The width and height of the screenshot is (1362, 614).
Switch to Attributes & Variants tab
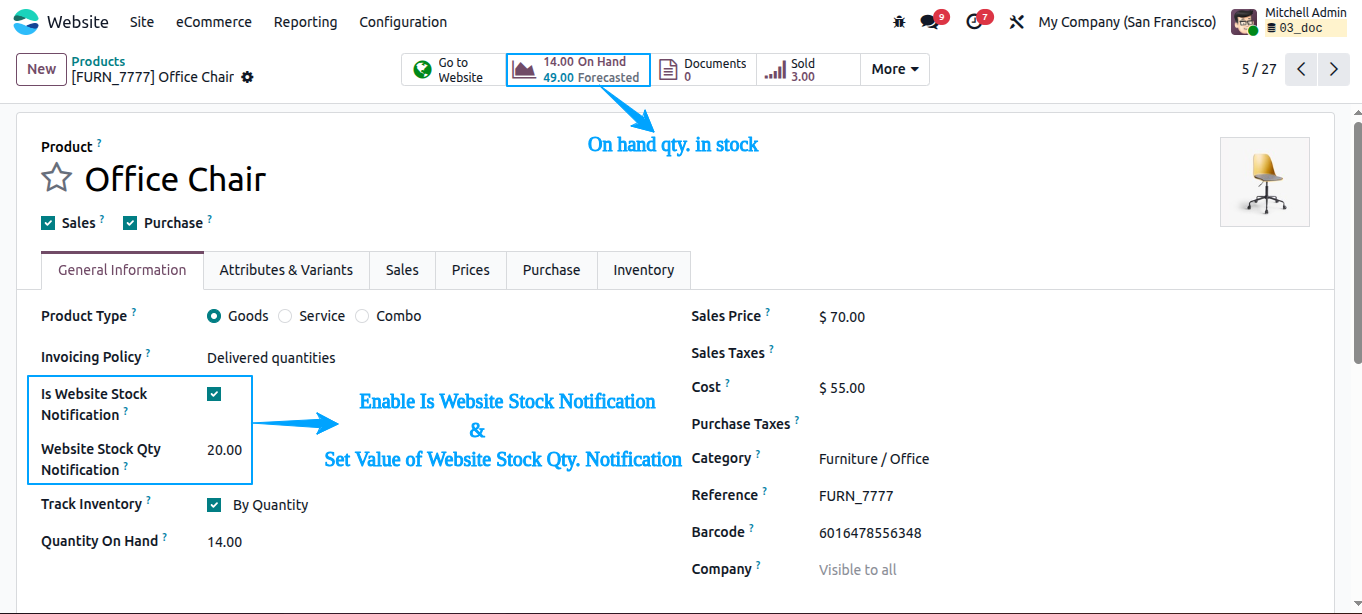[x=286, y=270]
